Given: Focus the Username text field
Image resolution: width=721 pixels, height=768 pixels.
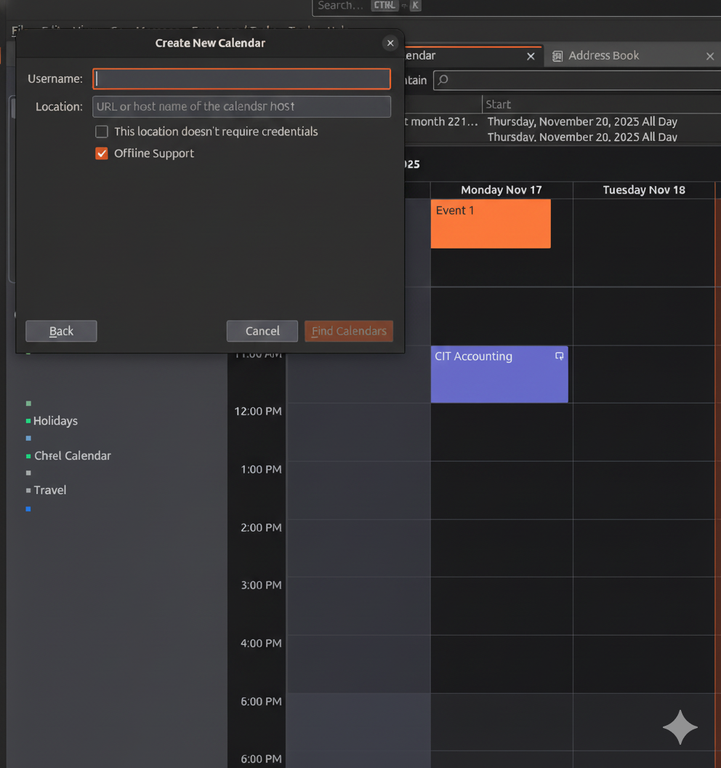Looking at the screenshot, I should (241, 79).
